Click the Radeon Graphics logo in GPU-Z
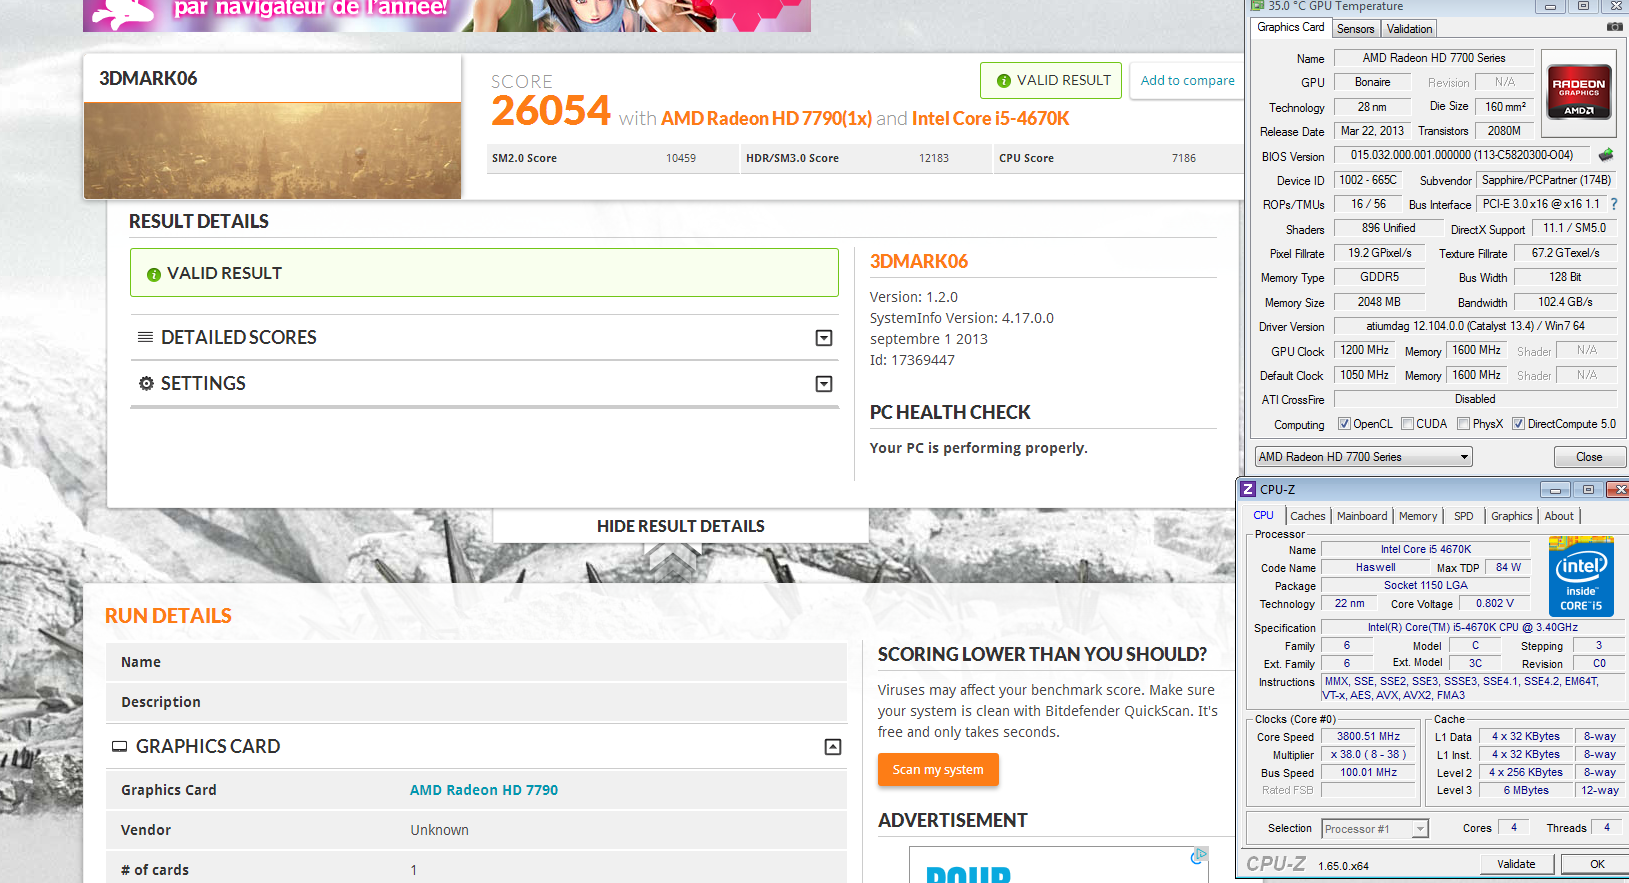 [1578, 91]
